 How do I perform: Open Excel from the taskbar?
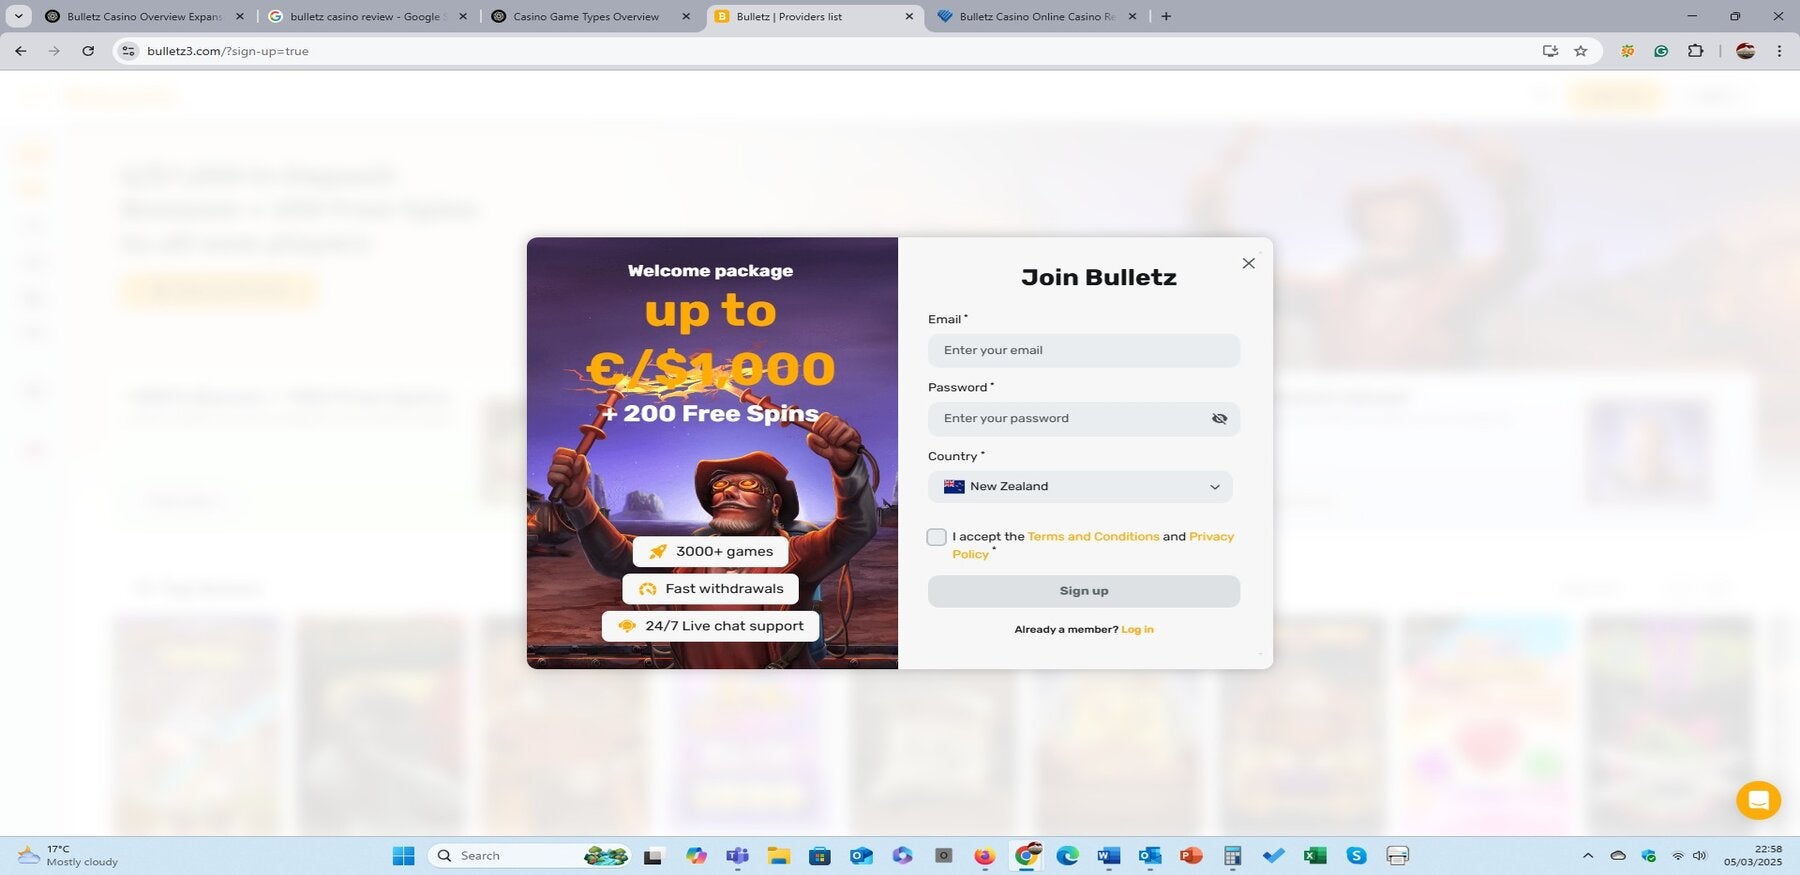pyautogui.click(x=1315, y=856)
